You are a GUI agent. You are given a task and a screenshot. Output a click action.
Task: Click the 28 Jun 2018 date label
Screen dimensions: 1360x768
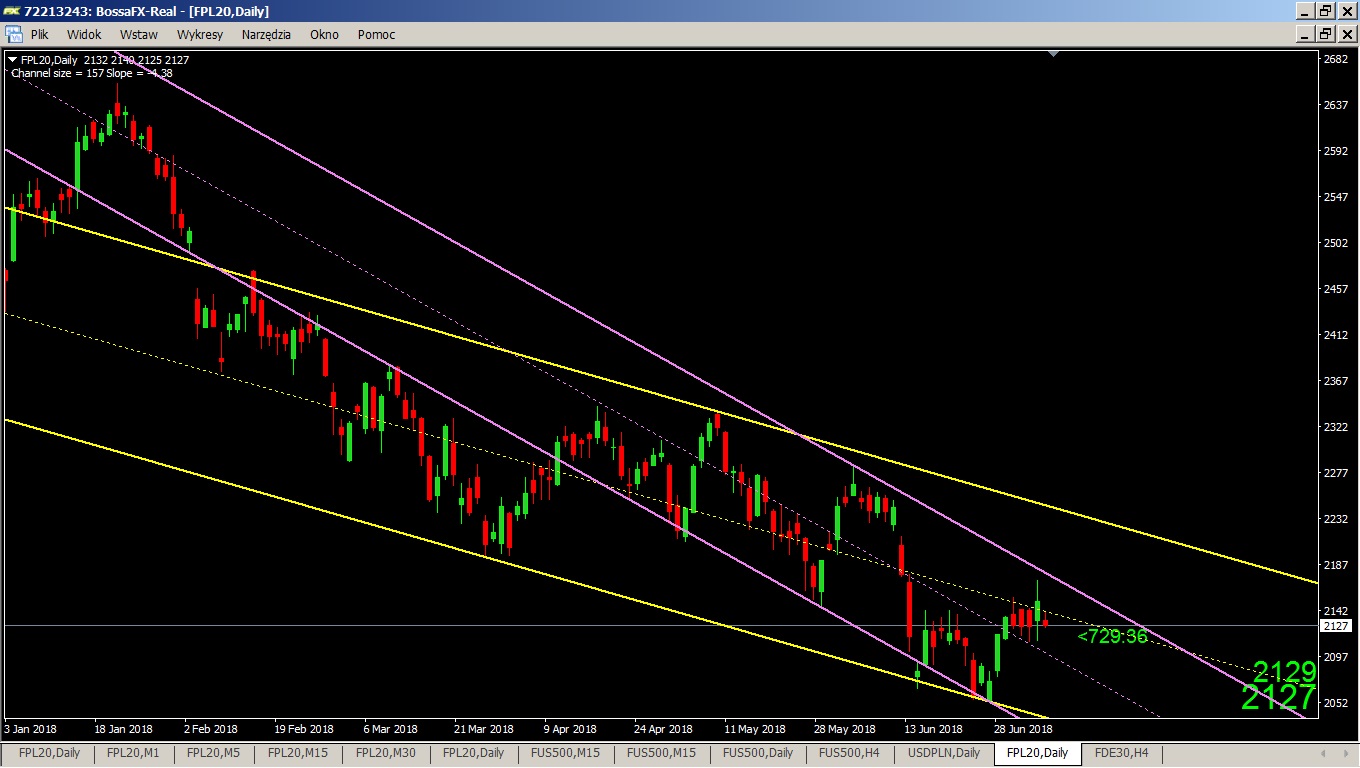1023,729
